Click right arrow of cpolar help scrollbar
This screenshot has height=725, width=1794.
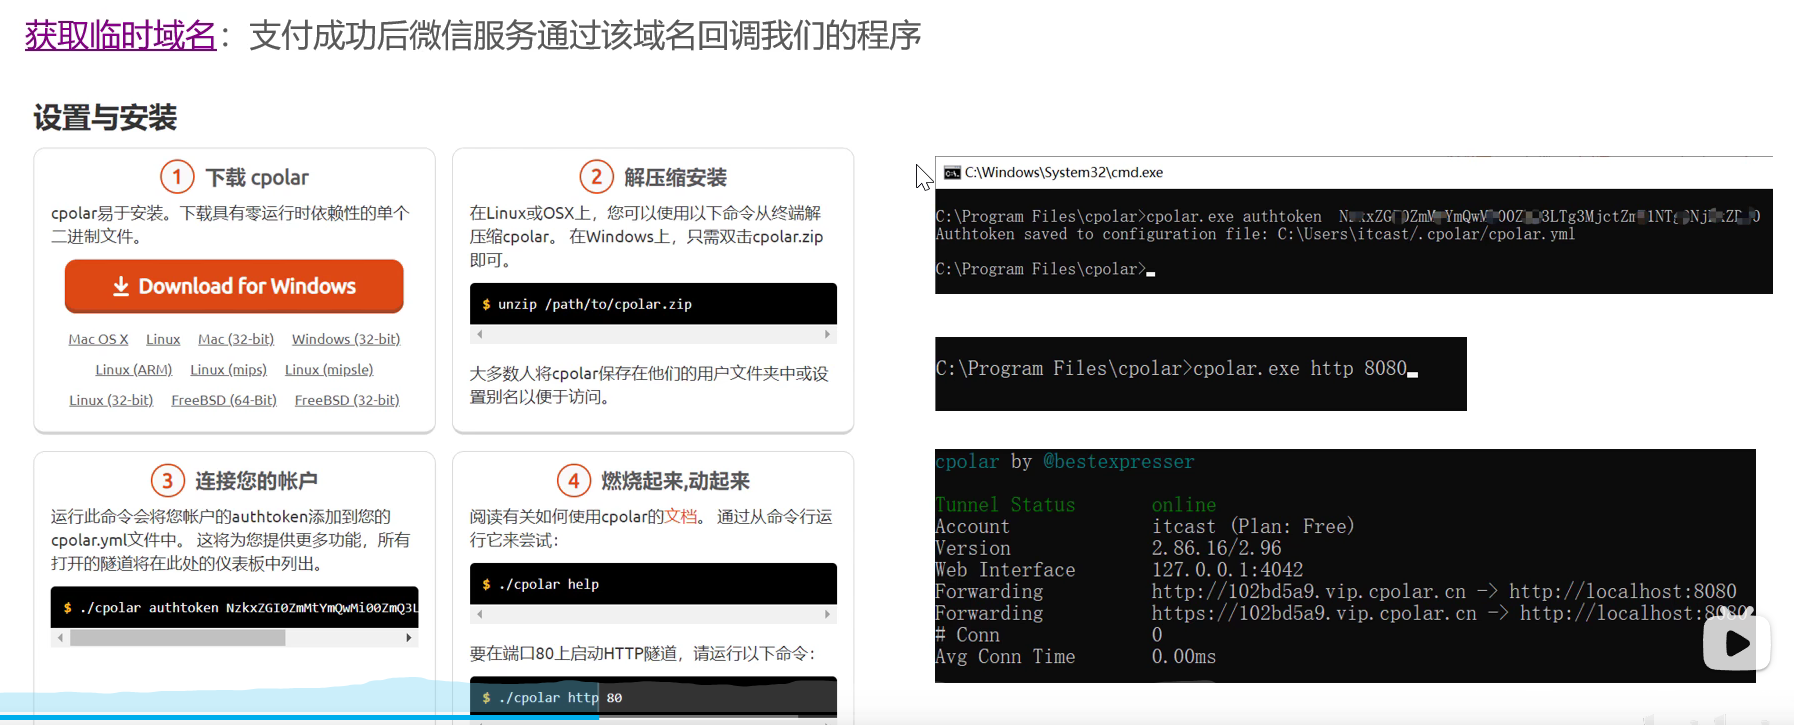tap(827, 614)
